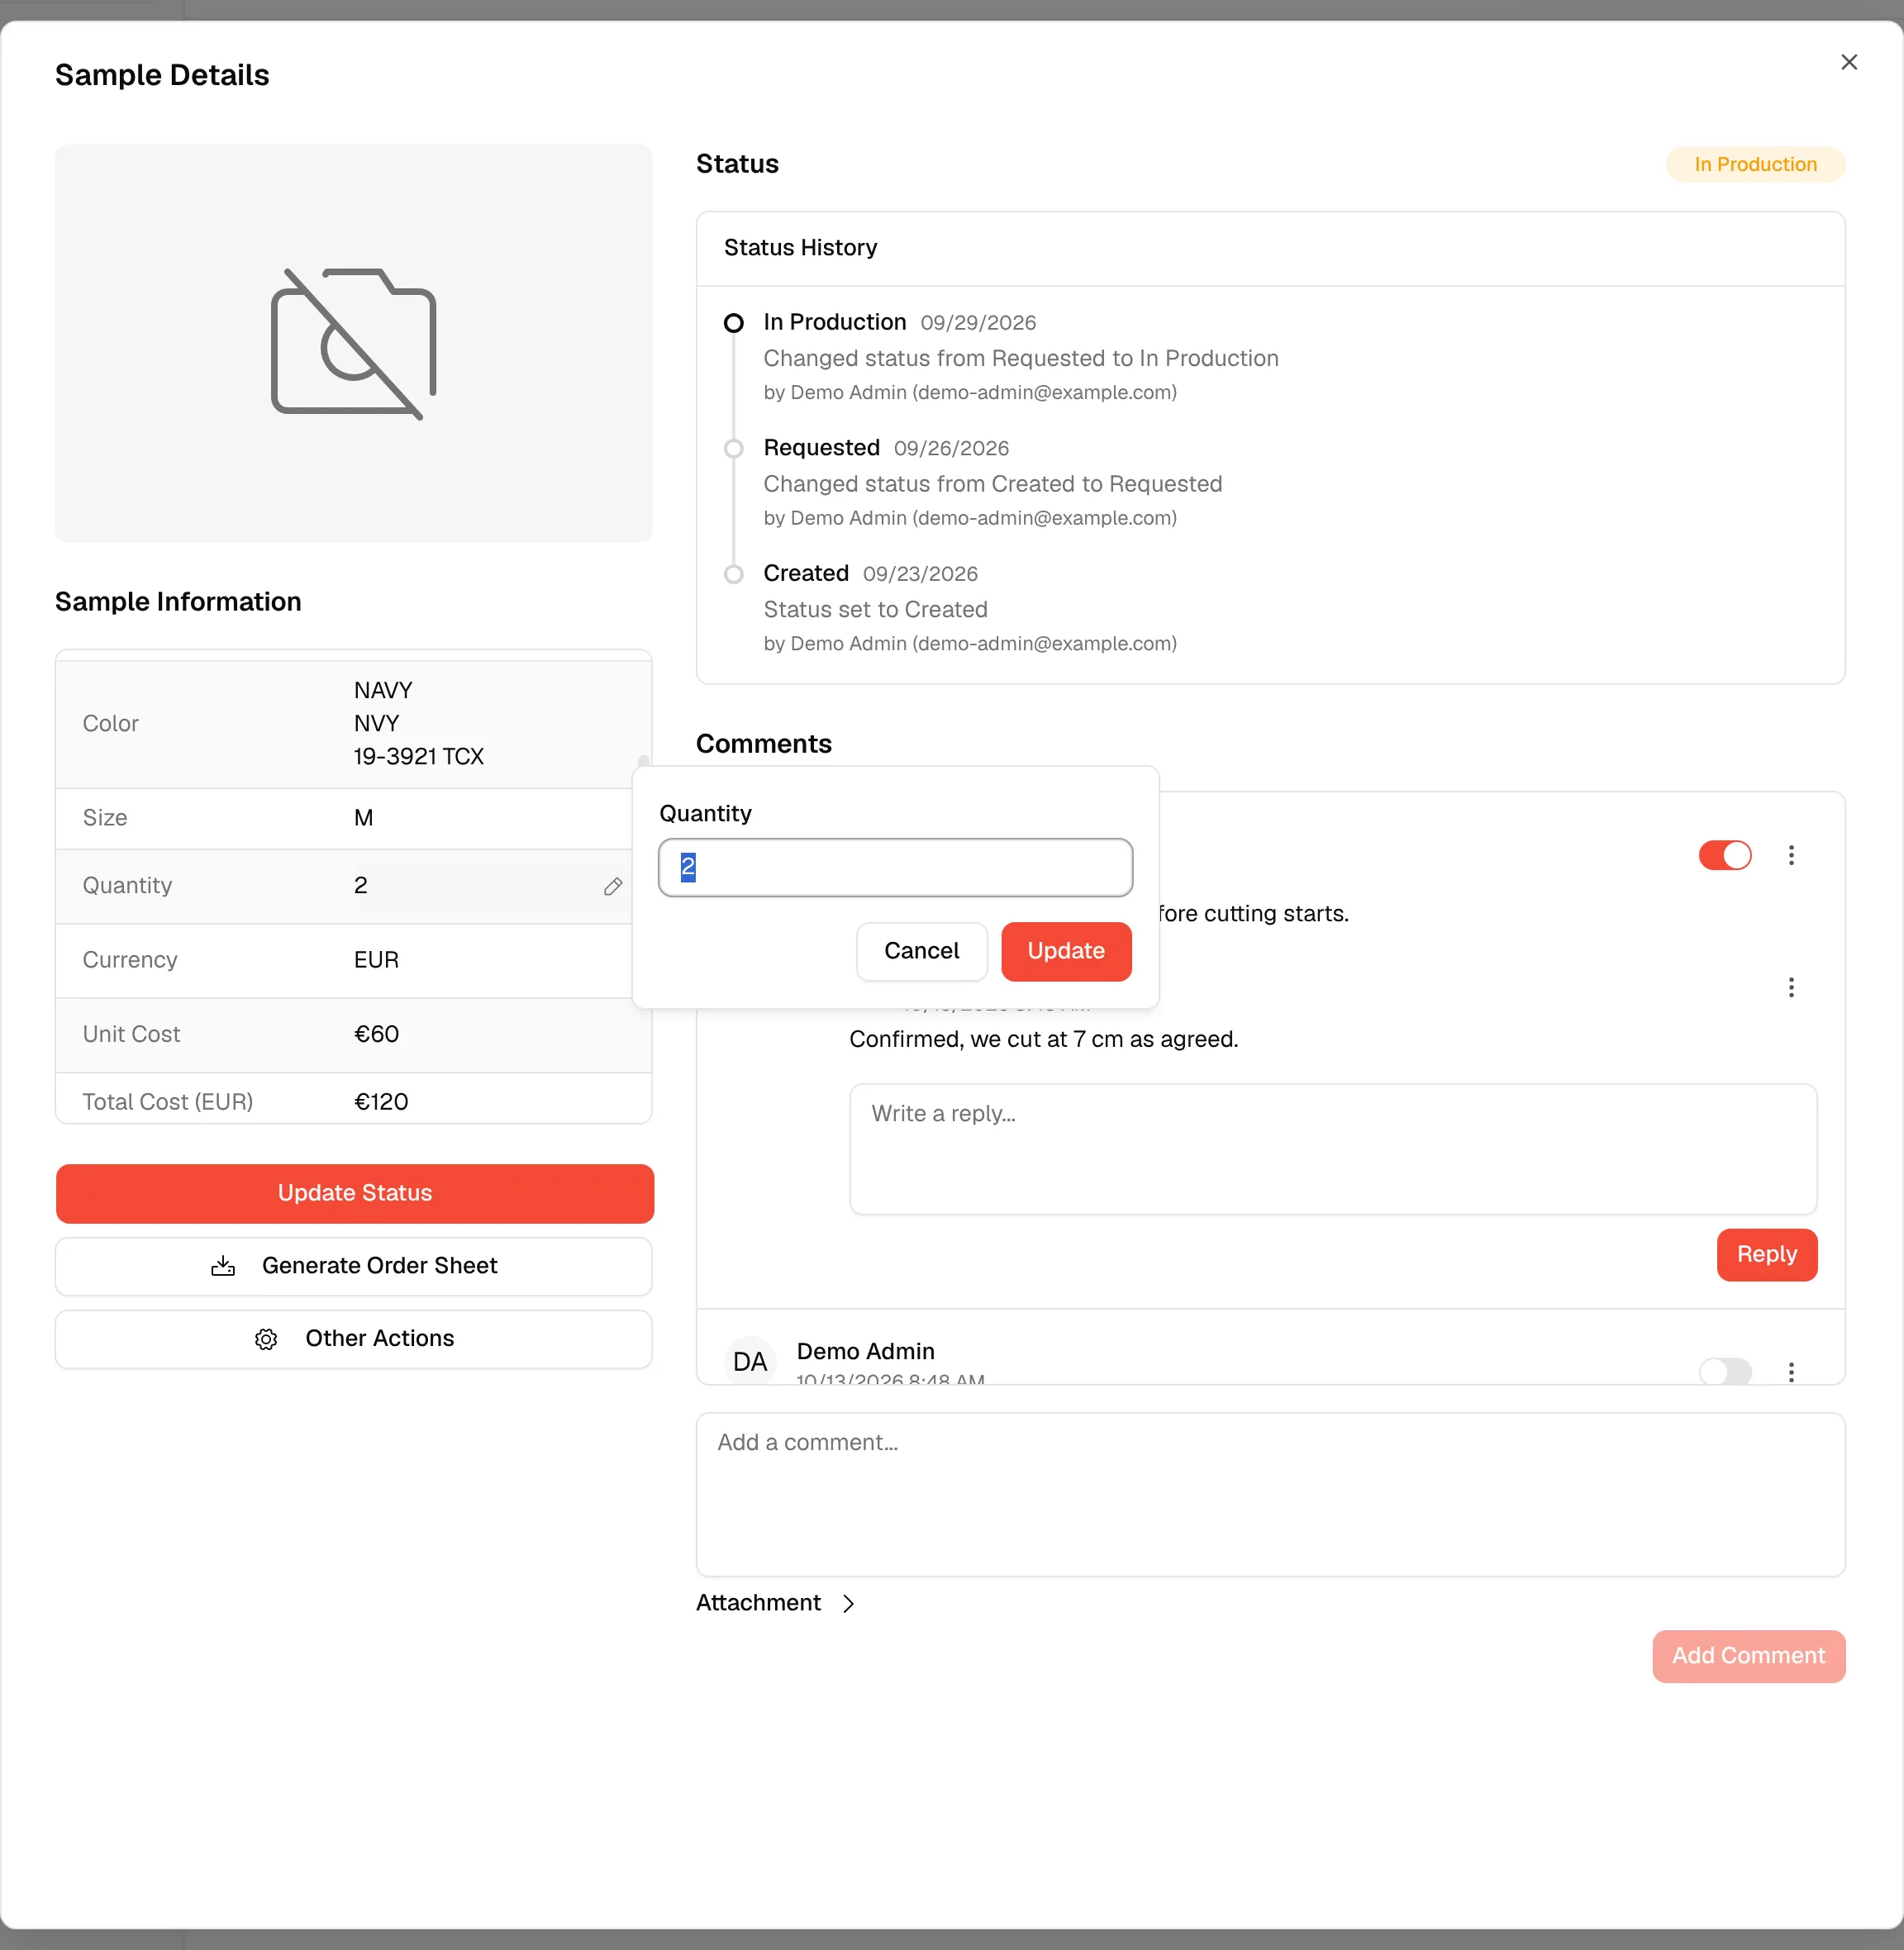Click the 'Add a comment...' text area
This screenshot has height=1950, width=1904.
[1270, 1494]
